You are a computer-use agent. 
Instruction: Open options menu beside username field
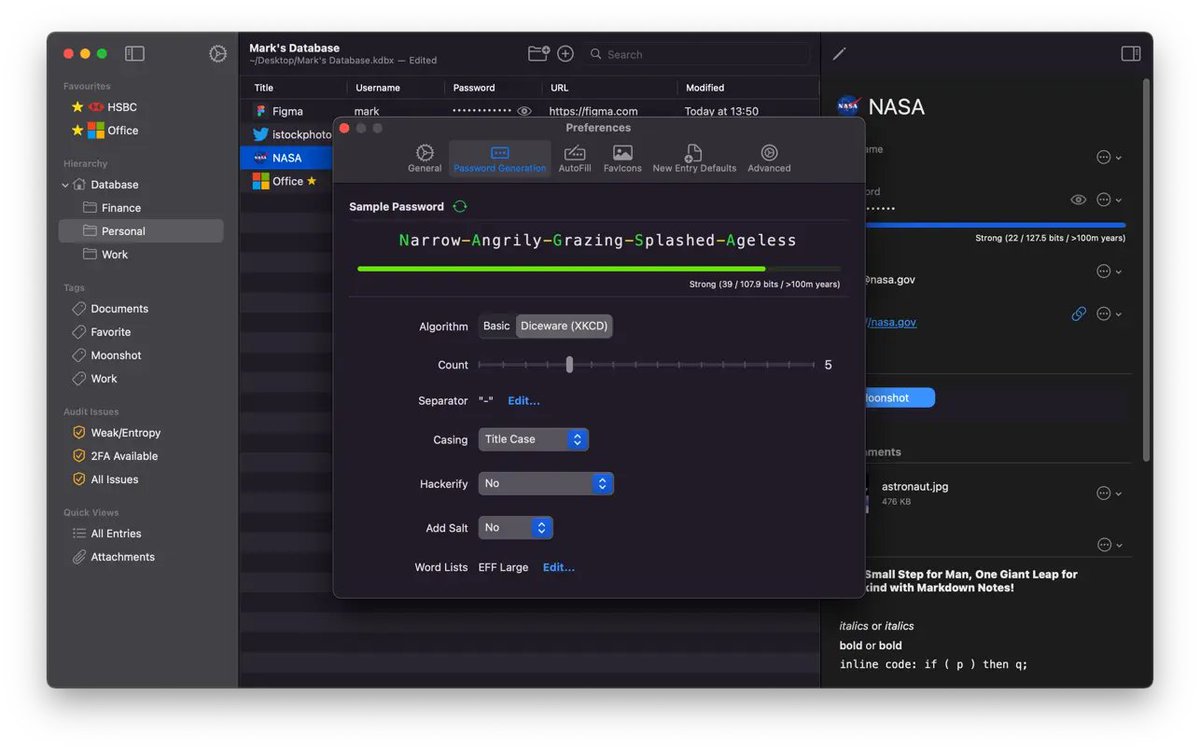1109,157
